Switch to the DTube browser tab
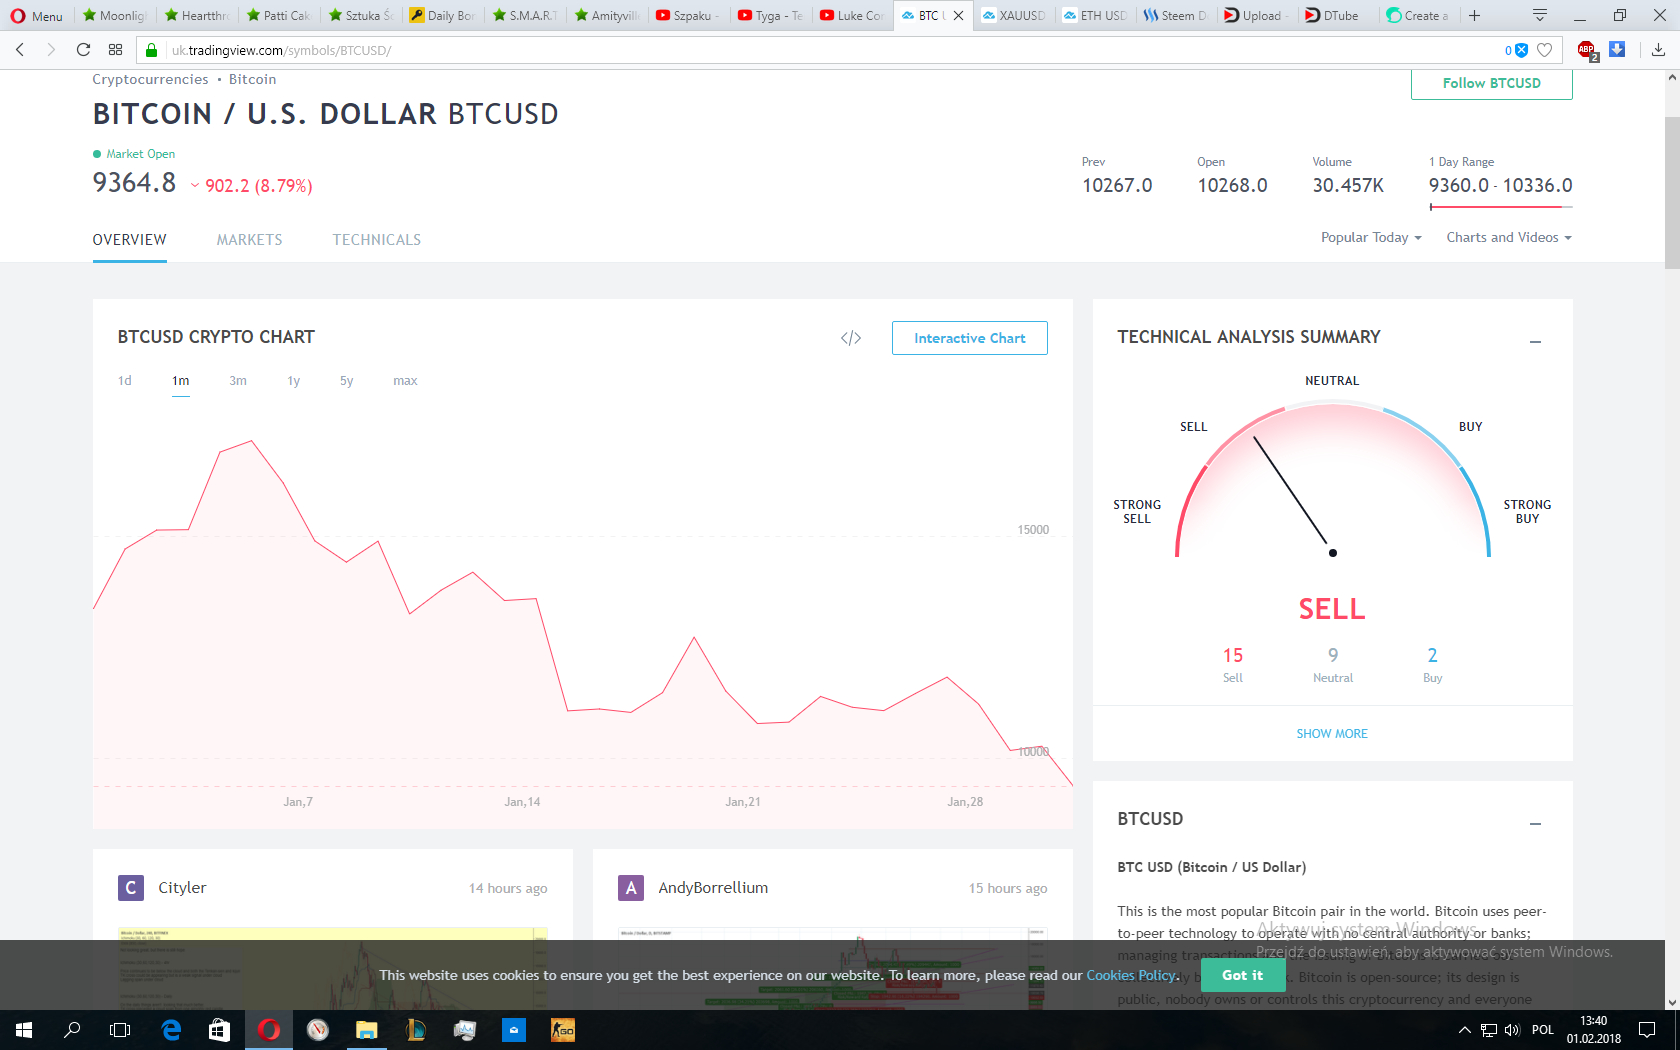Screen dimensions: 1680x1050 [1338, 15]
